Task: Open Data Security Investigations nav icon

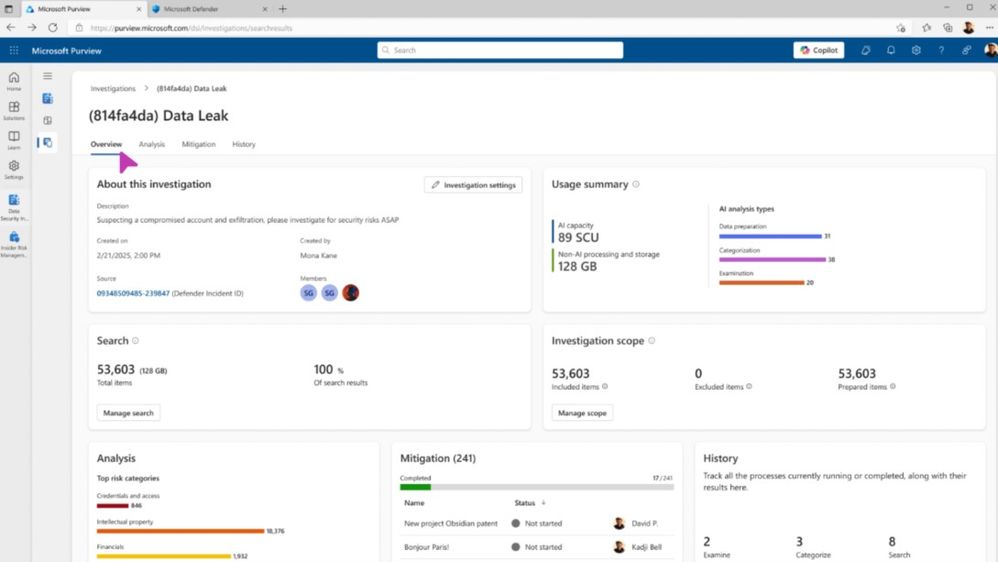Action: [14, 207]
